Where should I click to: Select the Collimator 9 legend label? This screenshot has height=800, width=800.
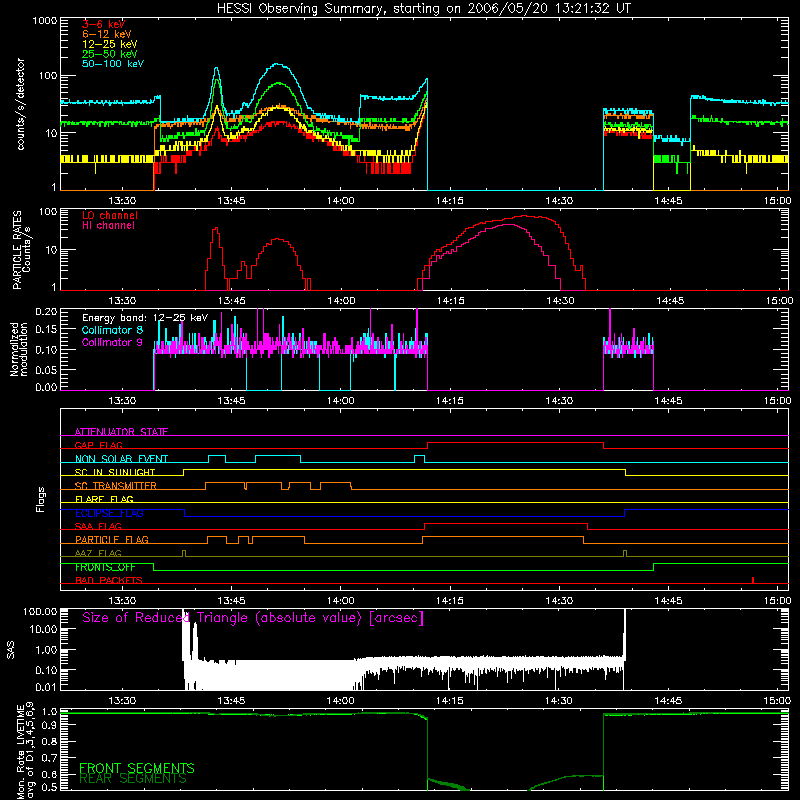tap(112, 342)
